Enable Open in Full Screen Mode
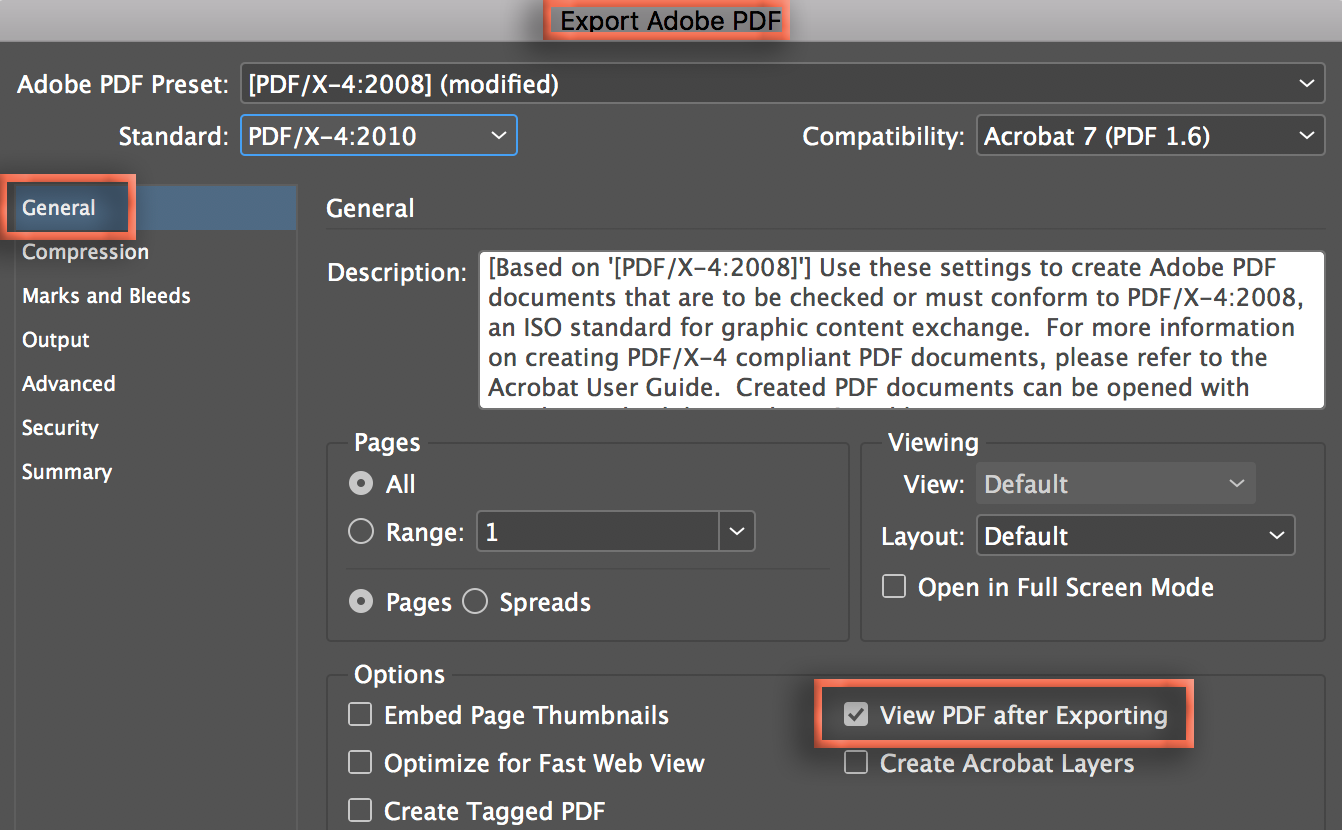Viewport: 1342px width, 830px height. [894, 587]
